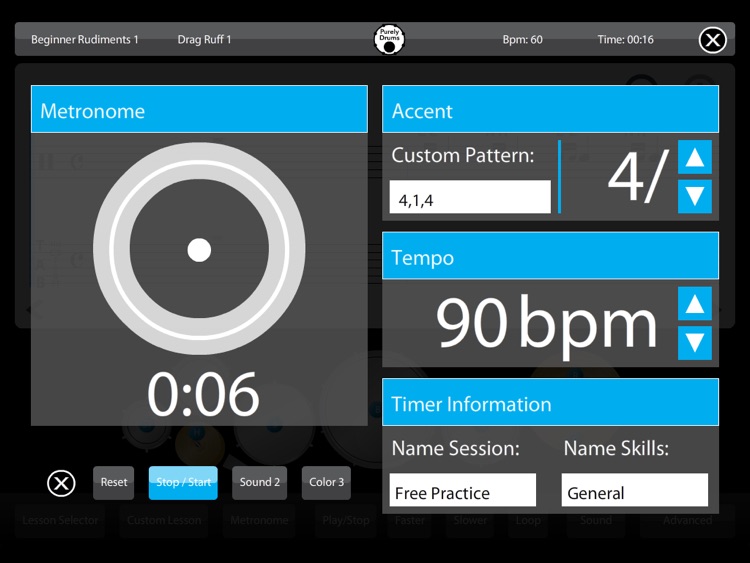The image size is (750, 563).
Task: Click the Reset button
Action: 114,483
